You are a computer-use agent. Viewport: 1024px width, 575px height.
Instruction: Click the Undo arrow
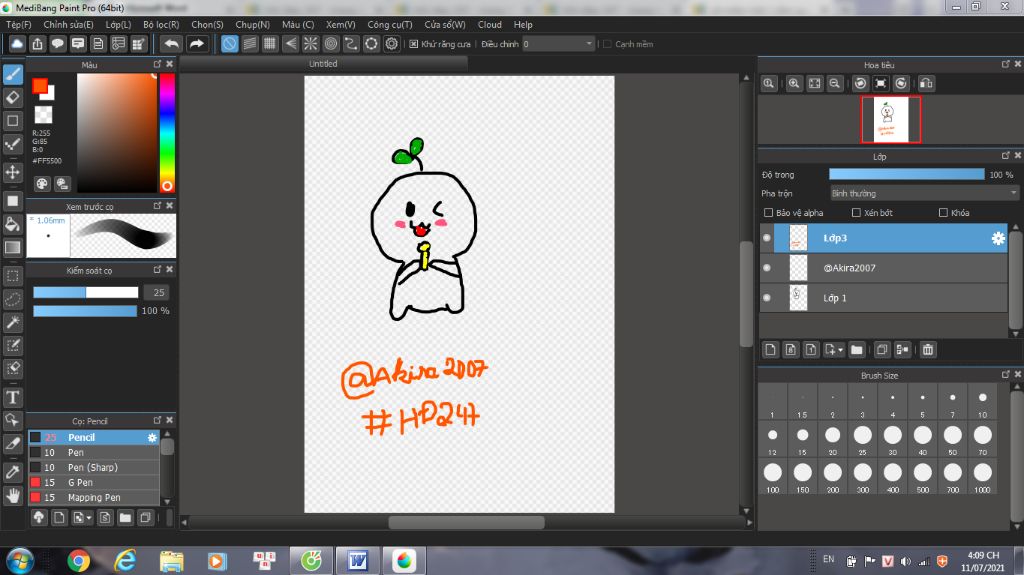[x=172, y=44]
